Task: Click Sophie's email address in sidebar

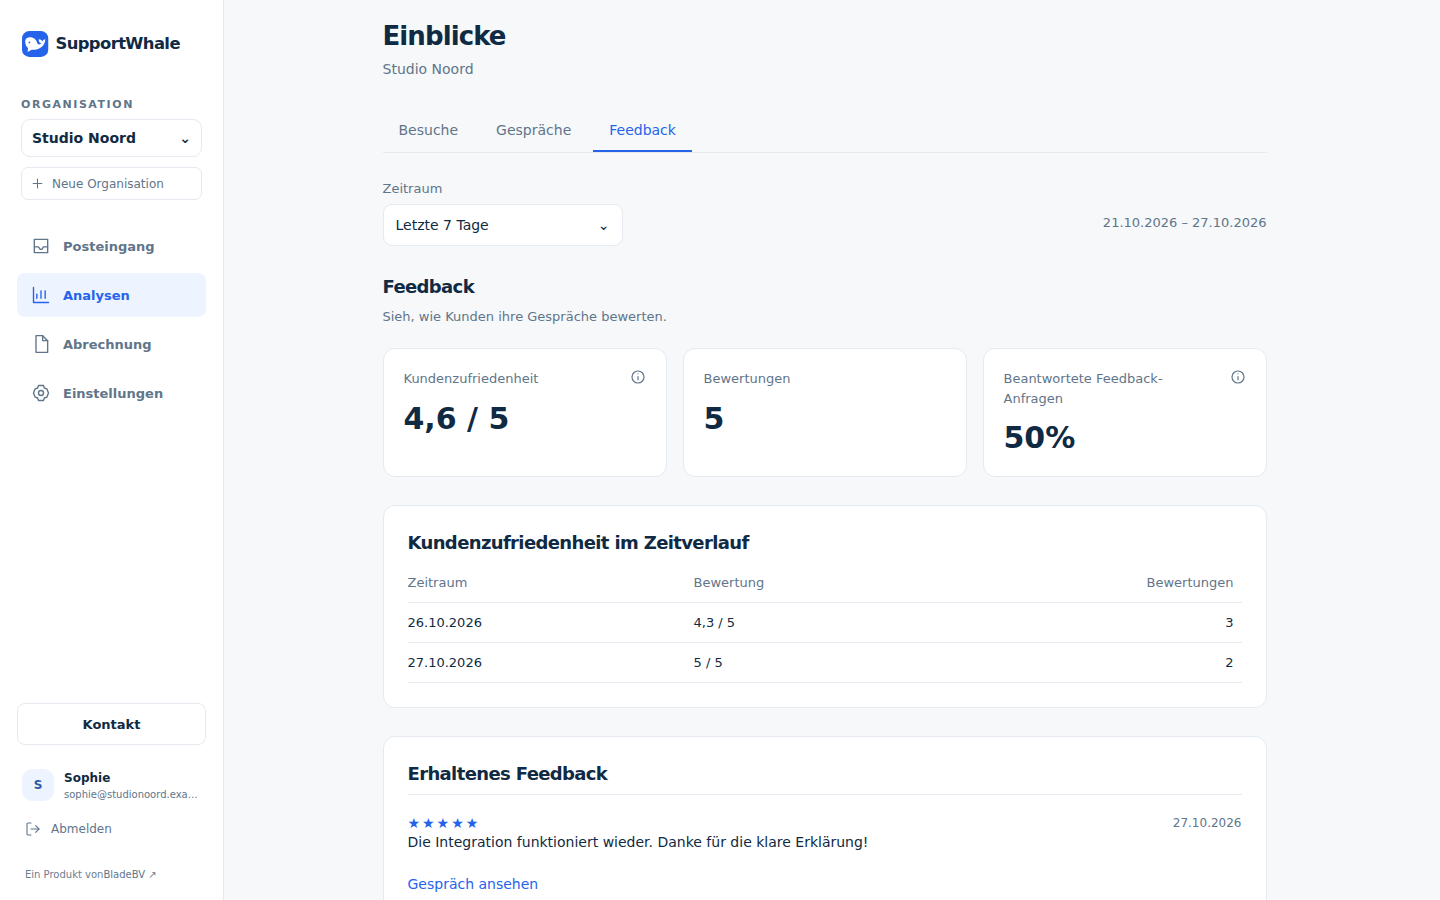Action: [x=131, y=794]
